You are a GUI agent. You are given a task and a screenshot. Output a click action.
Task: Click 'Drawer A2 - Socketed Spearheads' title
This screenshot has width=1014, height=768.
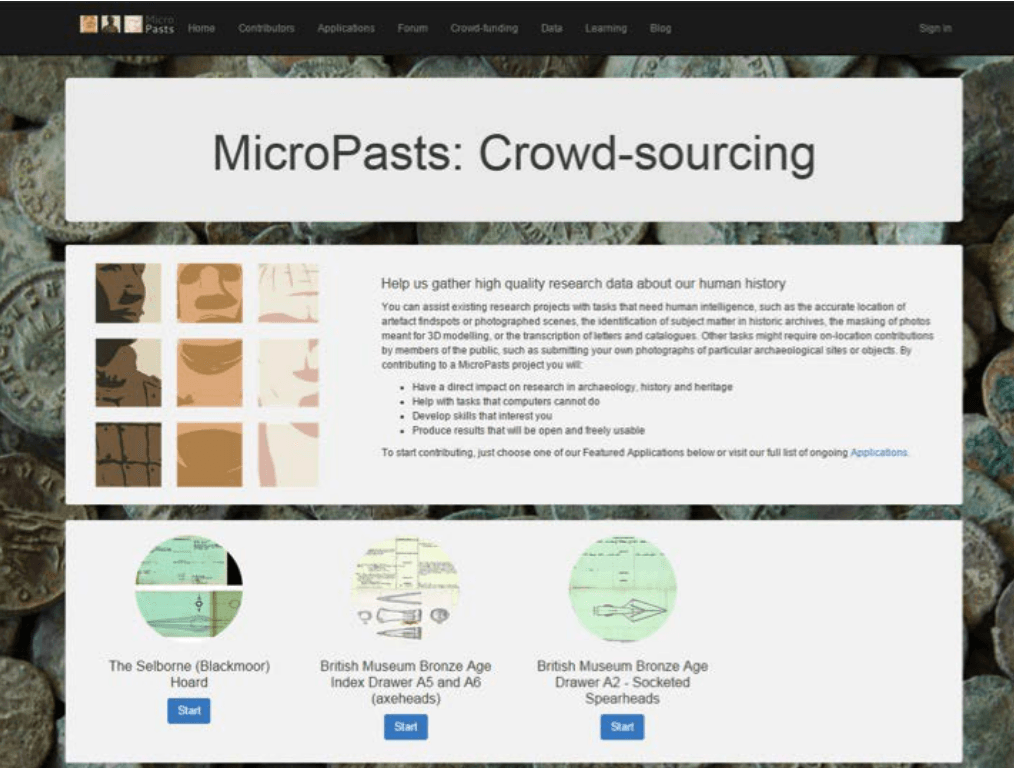click(622, 682)
